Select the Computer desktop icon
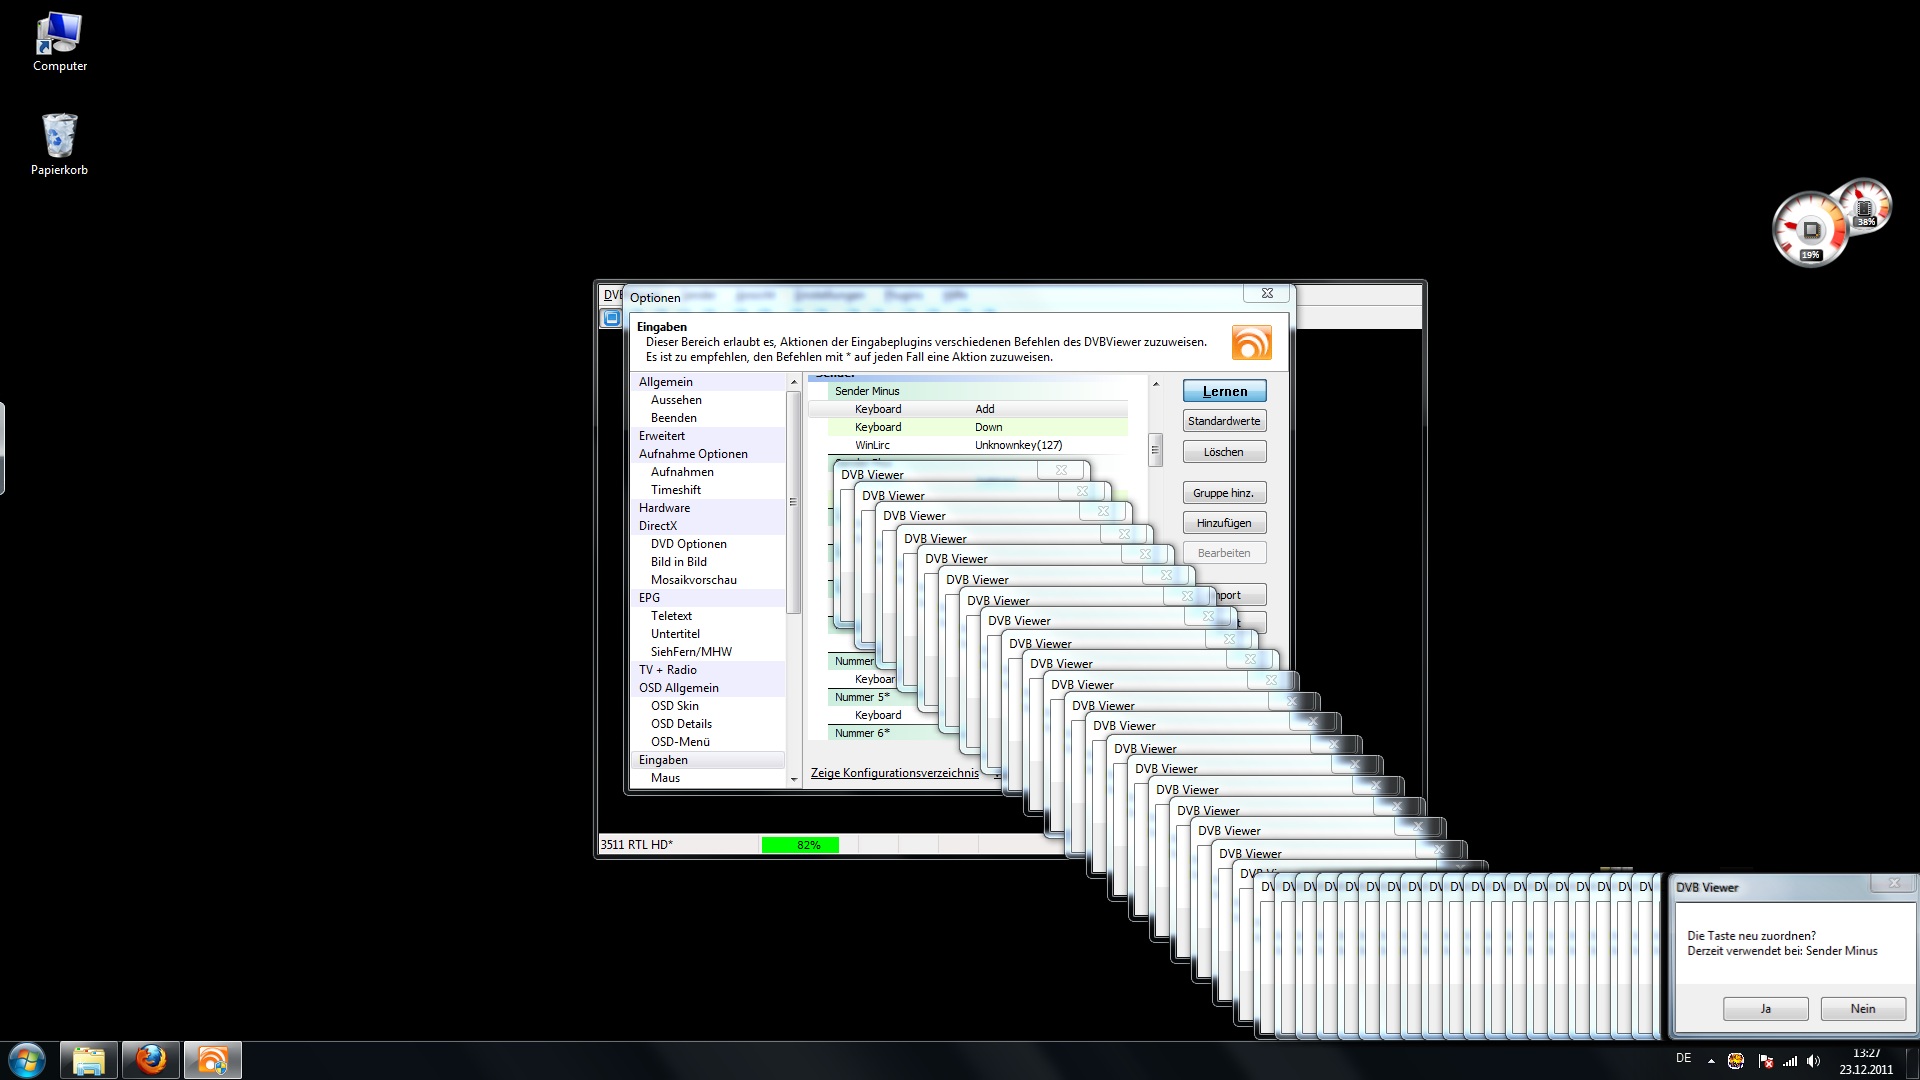The image size is (1920, 1080). [x=59, y=42]
